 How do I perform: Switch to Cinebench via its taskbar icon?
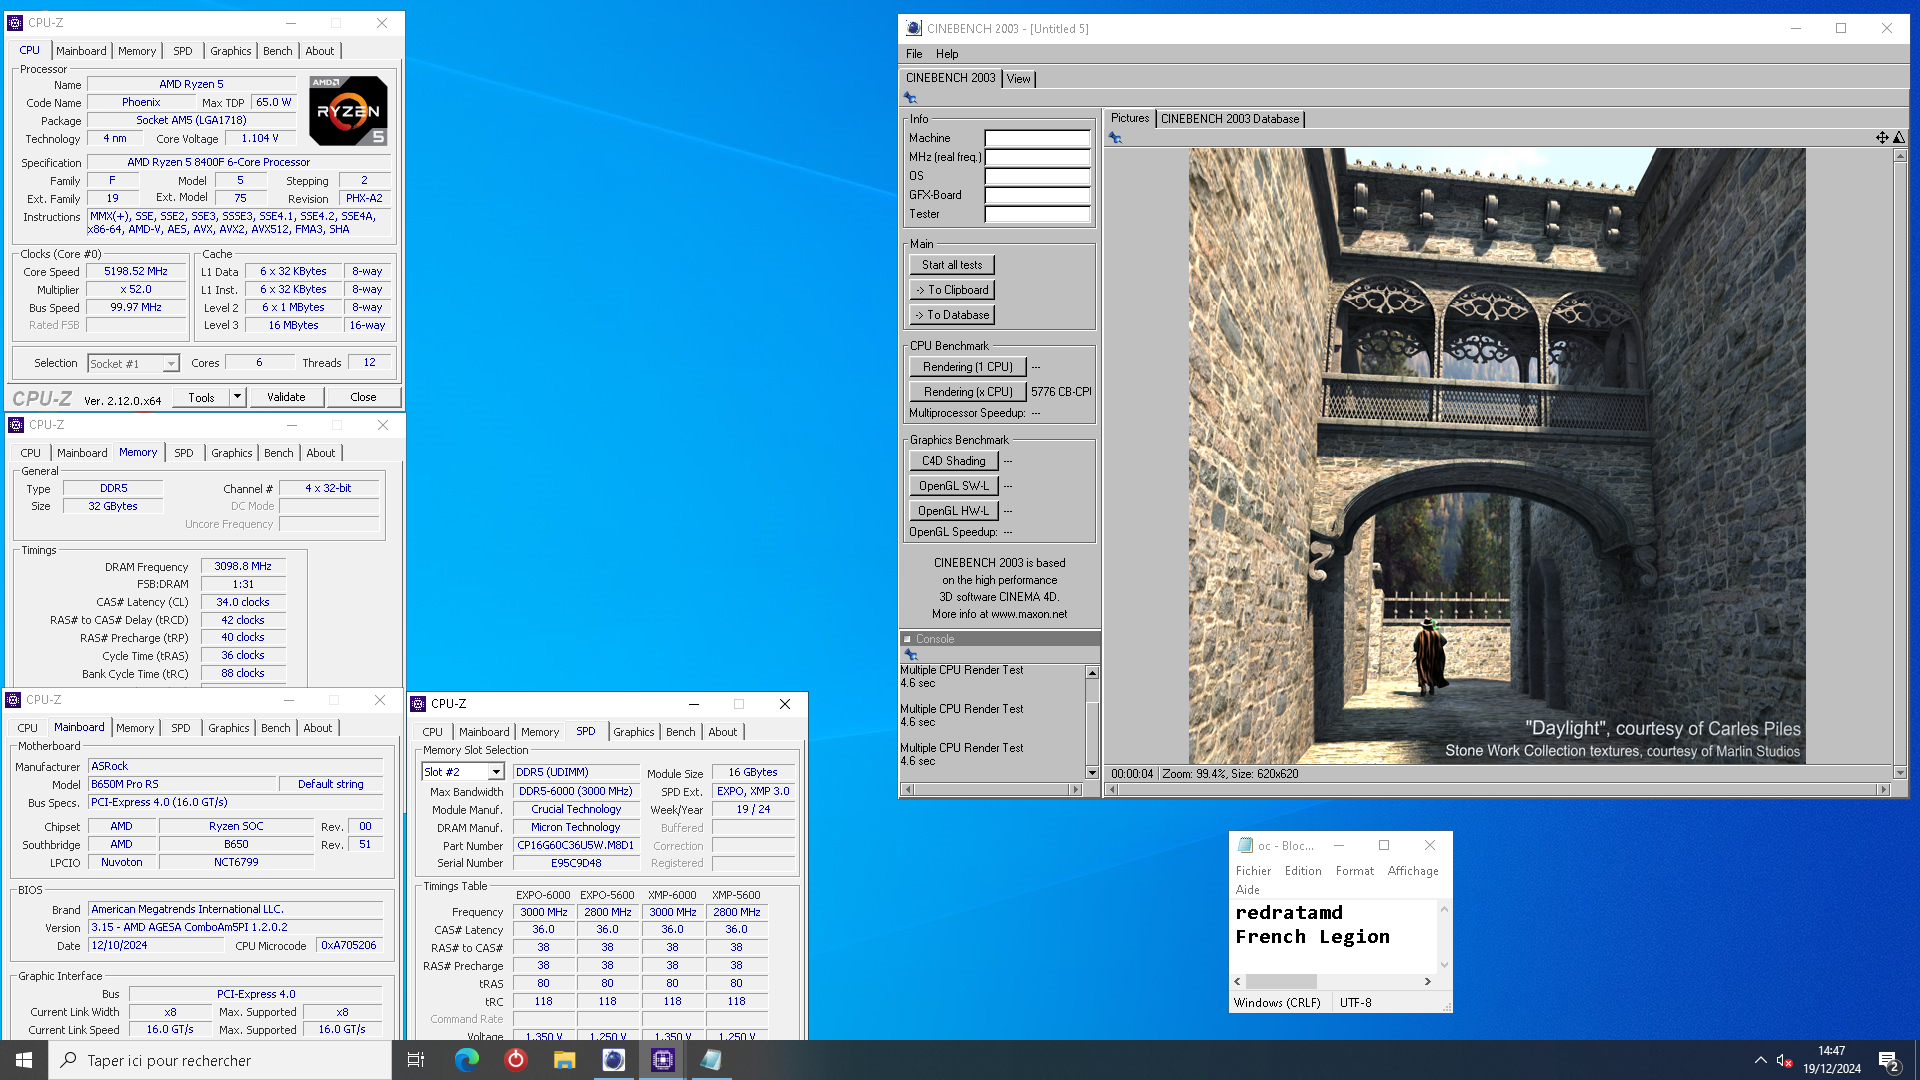[613, 1060]
